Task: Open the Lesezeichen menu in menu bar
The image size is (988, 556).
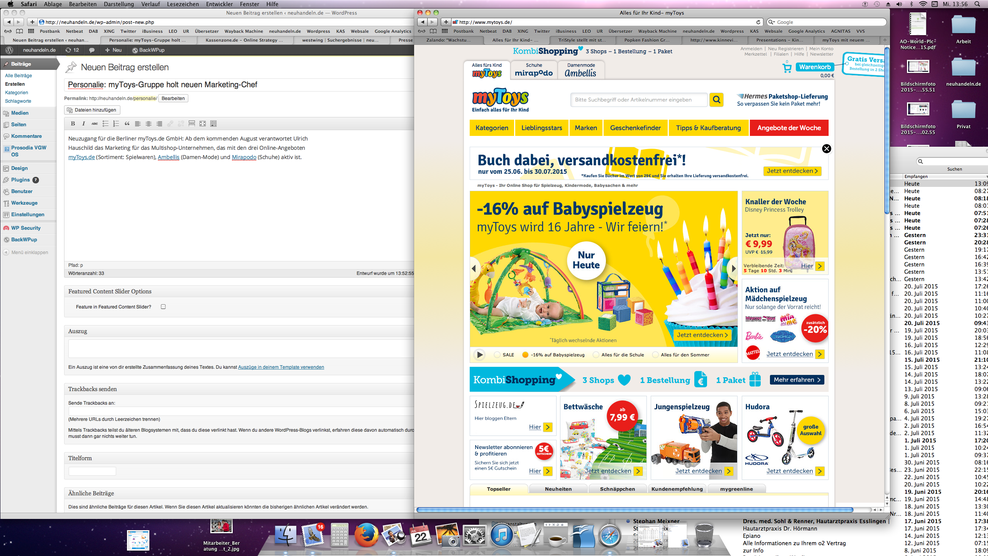Action: coord(182,4)
